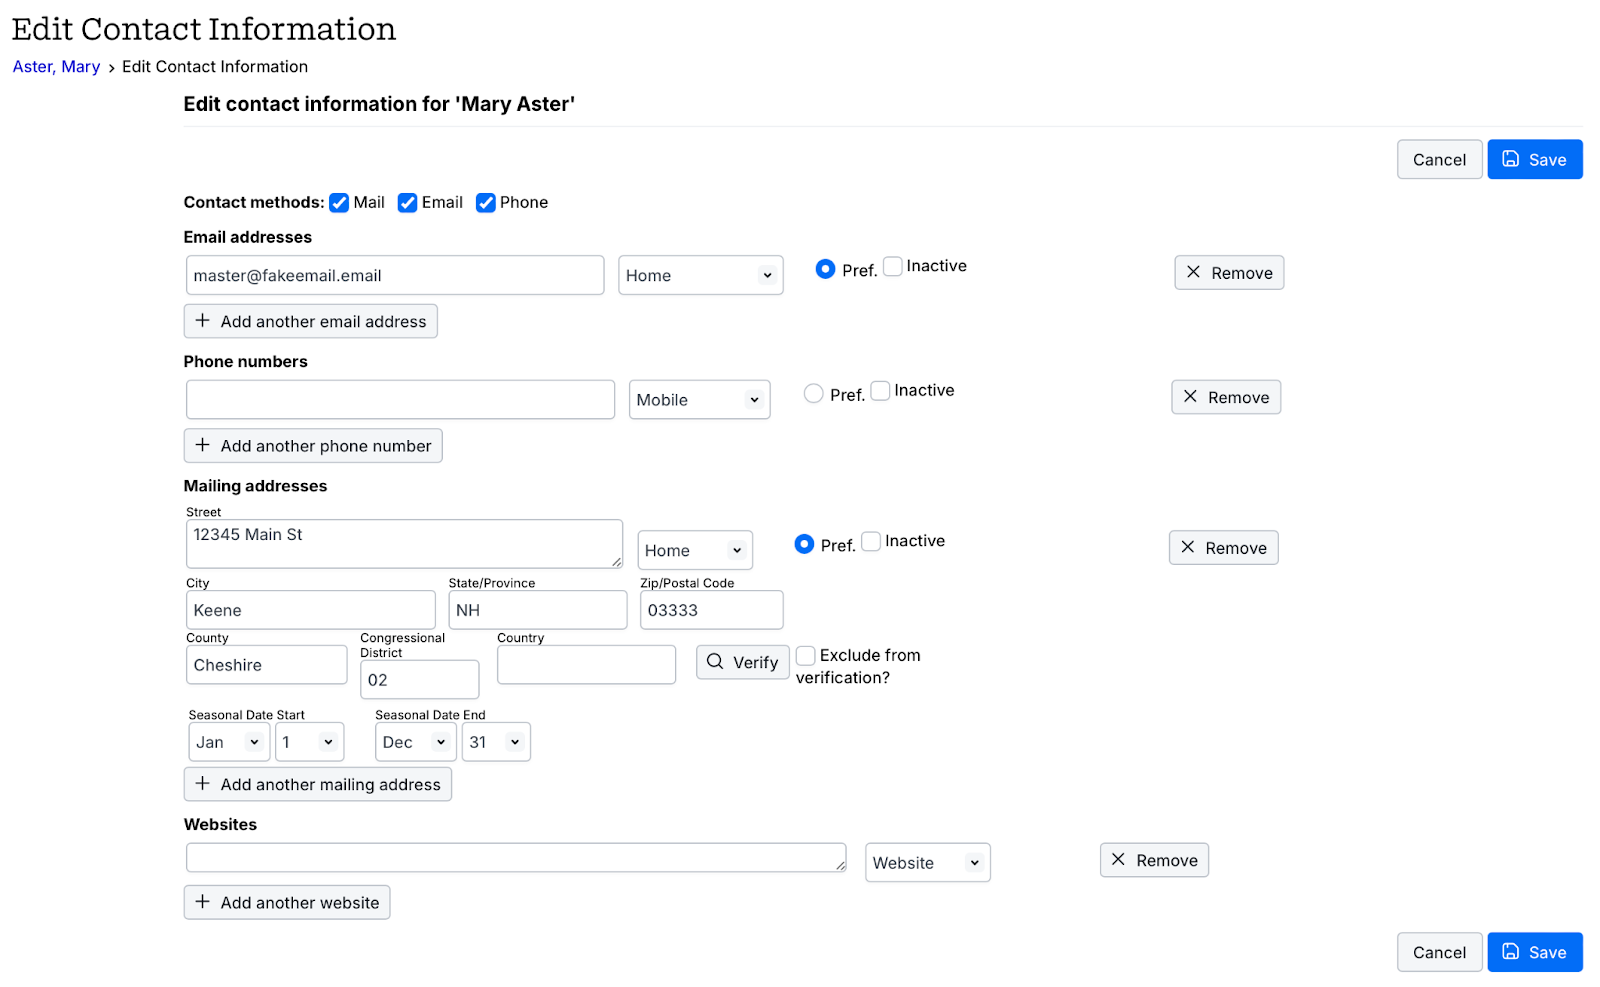
Task: Click the X icon on the website Remove button
Action: point(1118,860)
